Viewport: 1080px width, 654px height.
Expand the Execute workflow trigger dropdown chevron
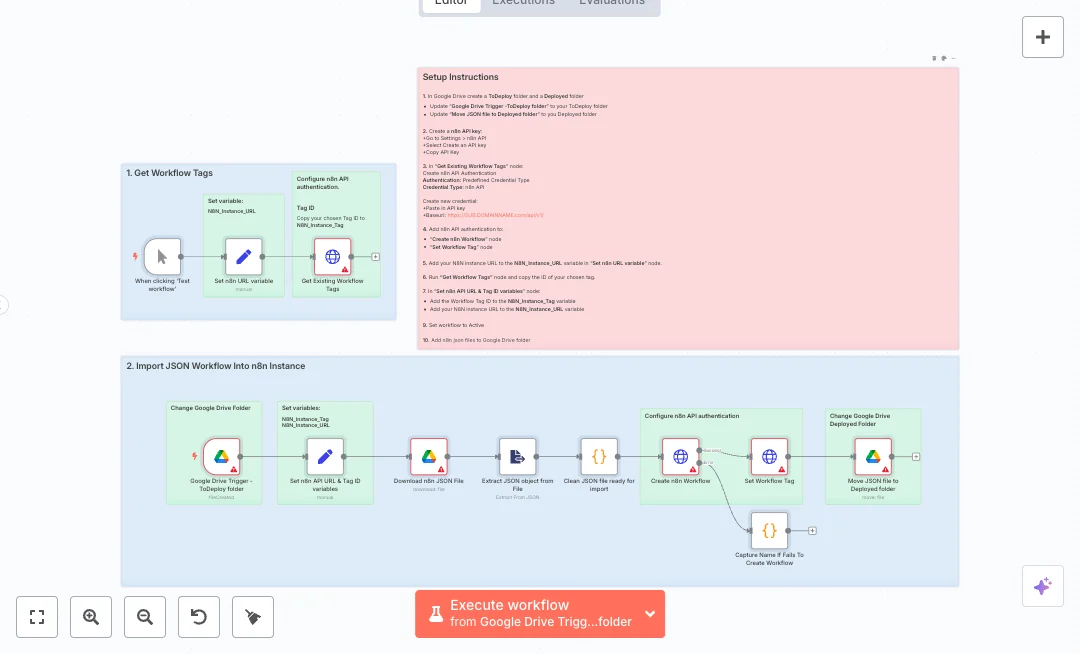pos(650,614)
